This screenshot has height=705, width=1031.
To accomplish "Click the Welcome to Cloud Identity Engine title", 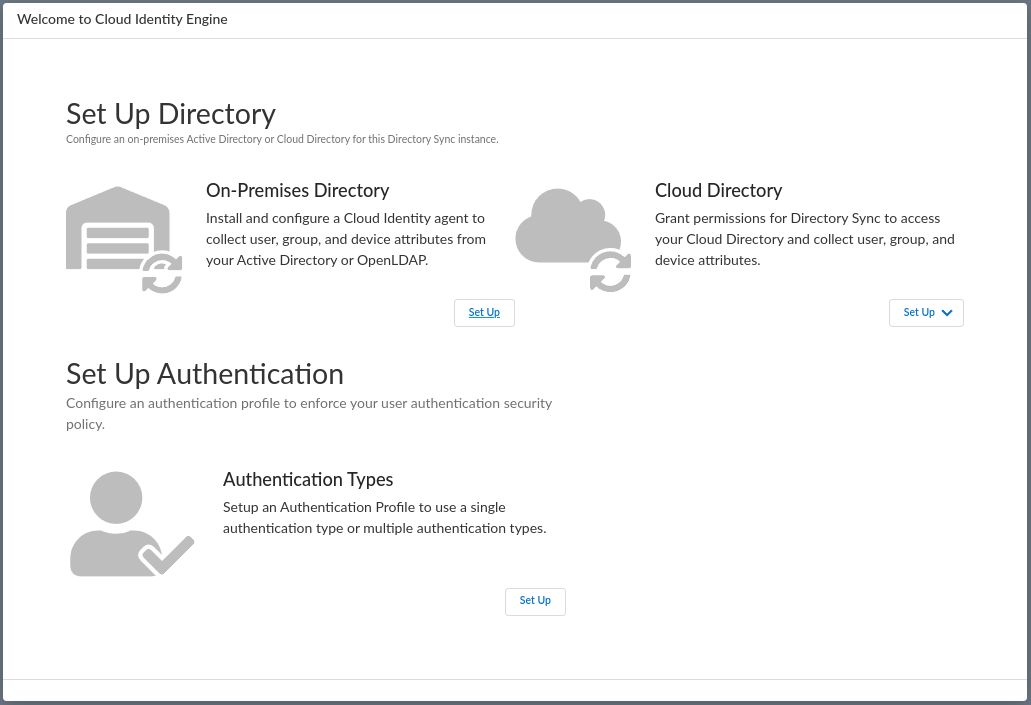I will coord(122,19).
